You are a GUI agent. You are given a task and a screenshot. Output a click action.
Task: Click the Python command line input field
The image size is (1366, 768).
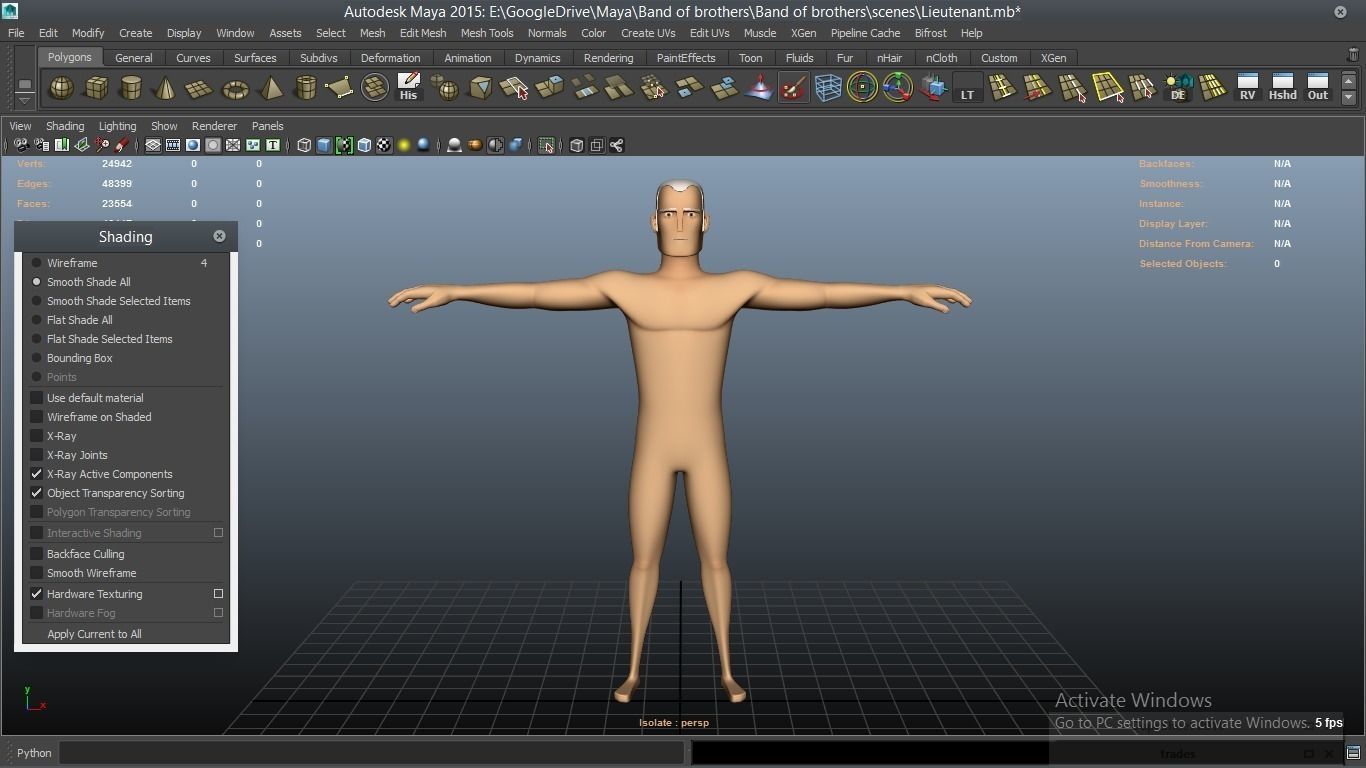pyautogui.click(x=372, y=753)
